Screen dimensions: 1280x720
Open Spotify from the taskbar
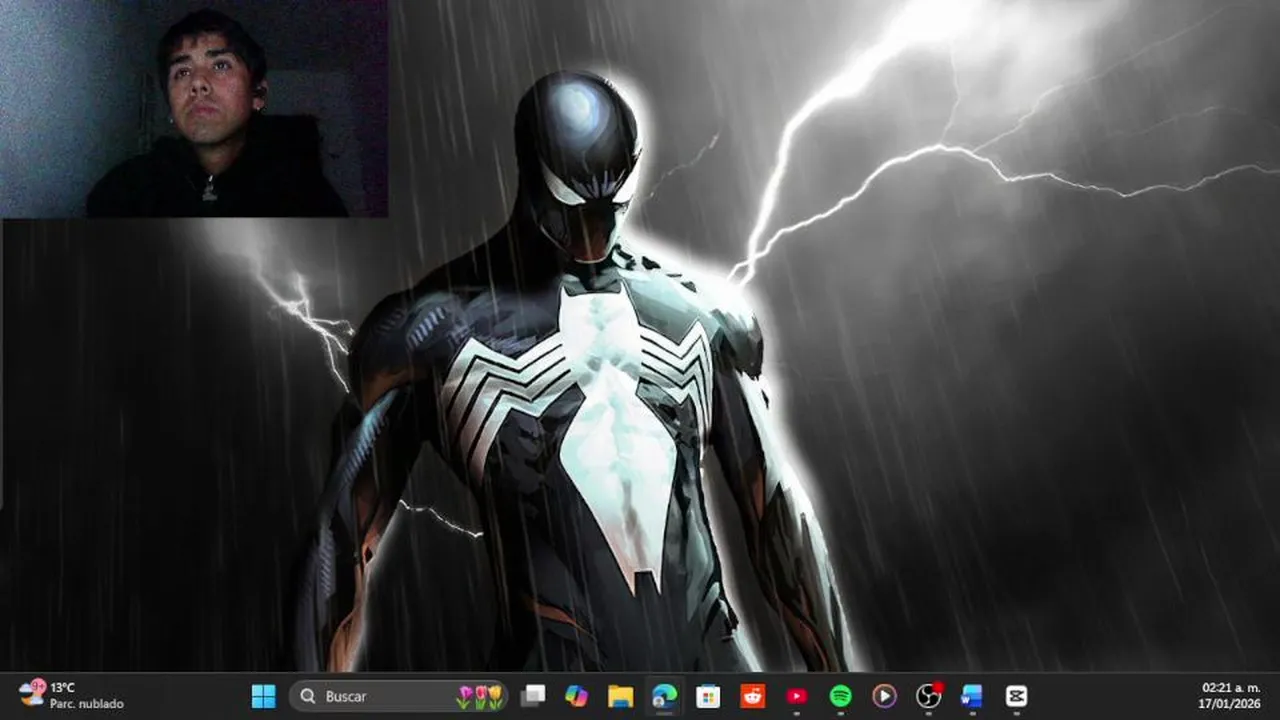[x=841, y=696]
